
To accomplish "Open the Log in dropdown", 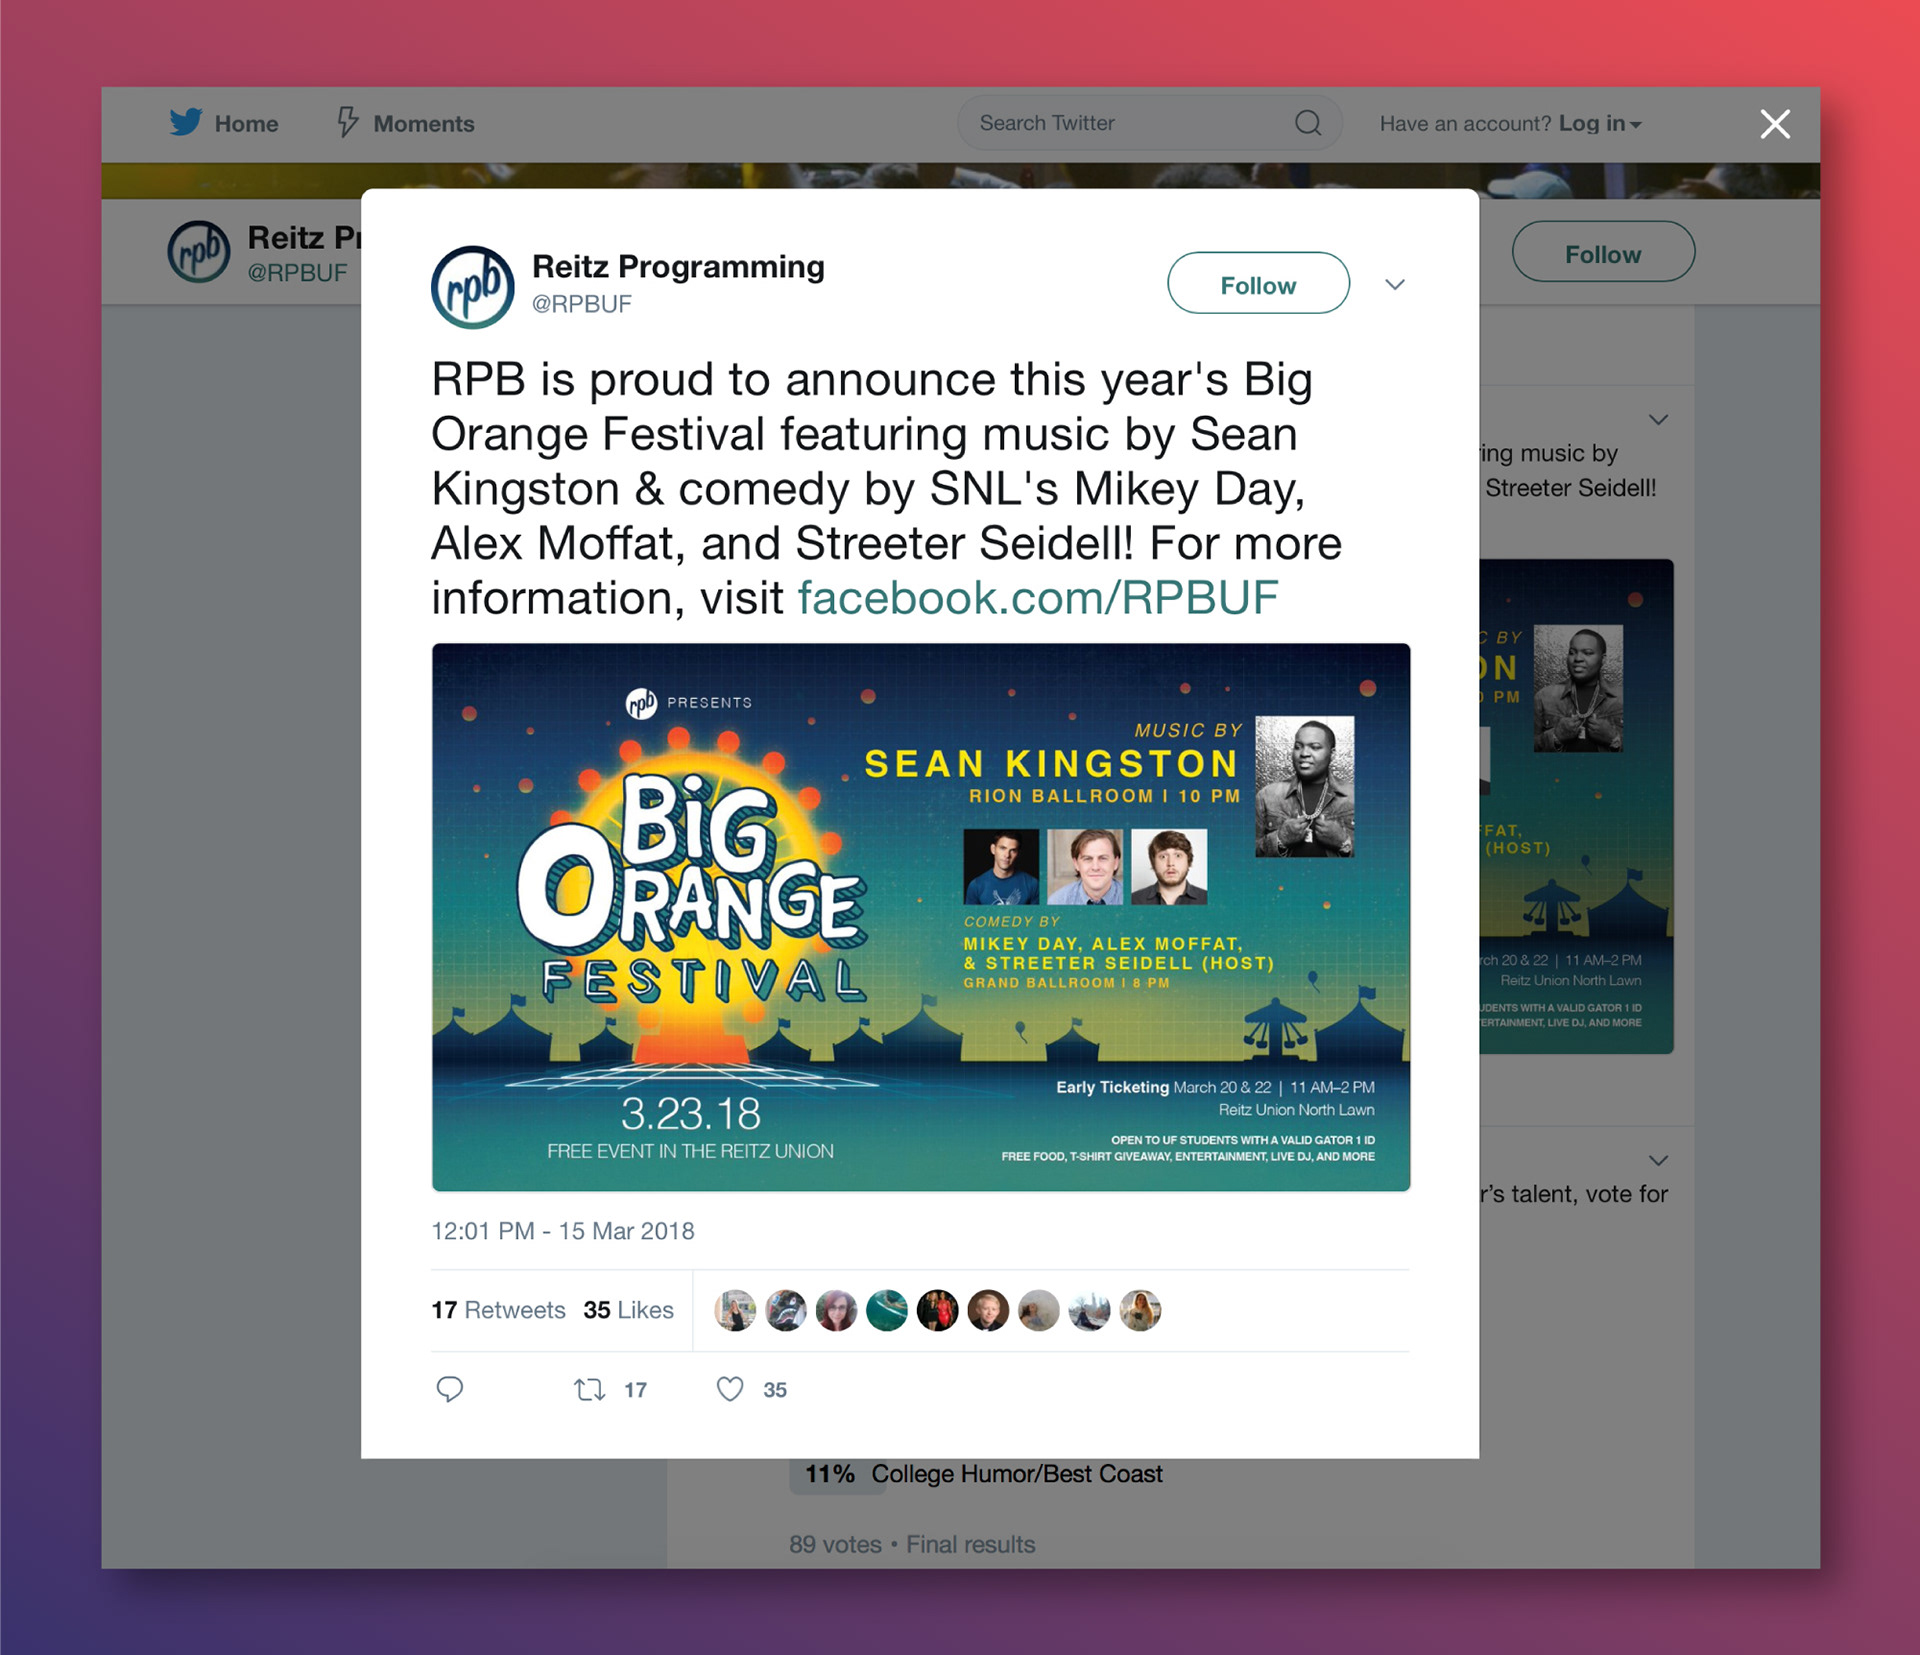I will (x=1600, y=123).
